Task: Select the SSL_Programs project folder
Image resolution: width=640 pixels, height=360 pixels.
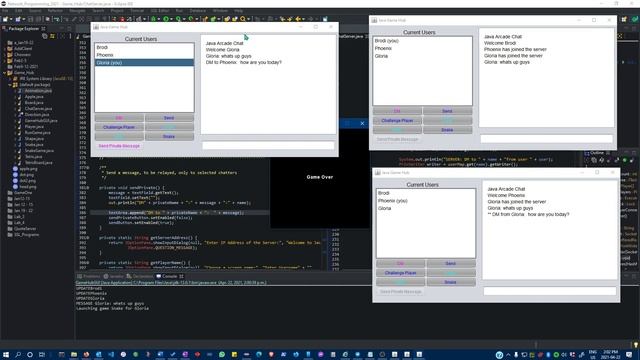Action: (26, 235)
